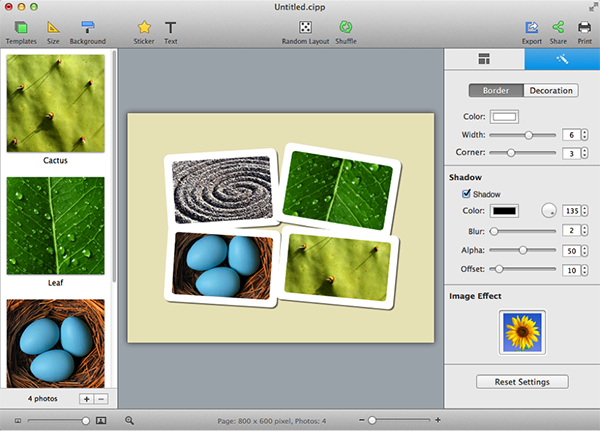The height and width of the screenshot is (431, 600).
Task: Open the Templates tool
Action: tap(20, 28)
